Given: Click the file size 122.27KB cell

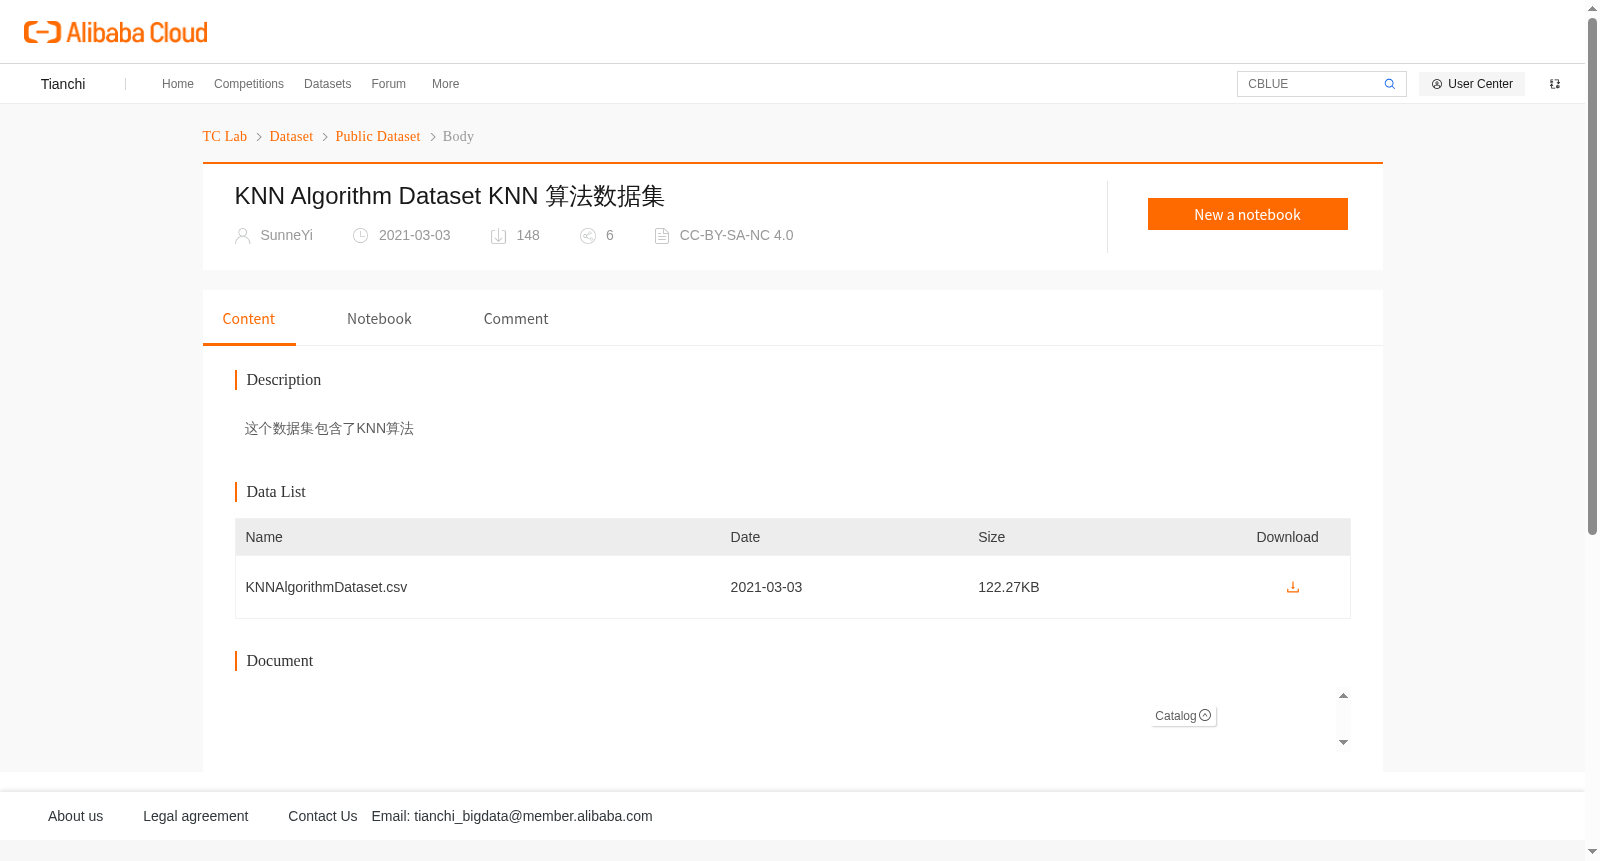Looking at the screenshot, I should tap(1009, 587).
